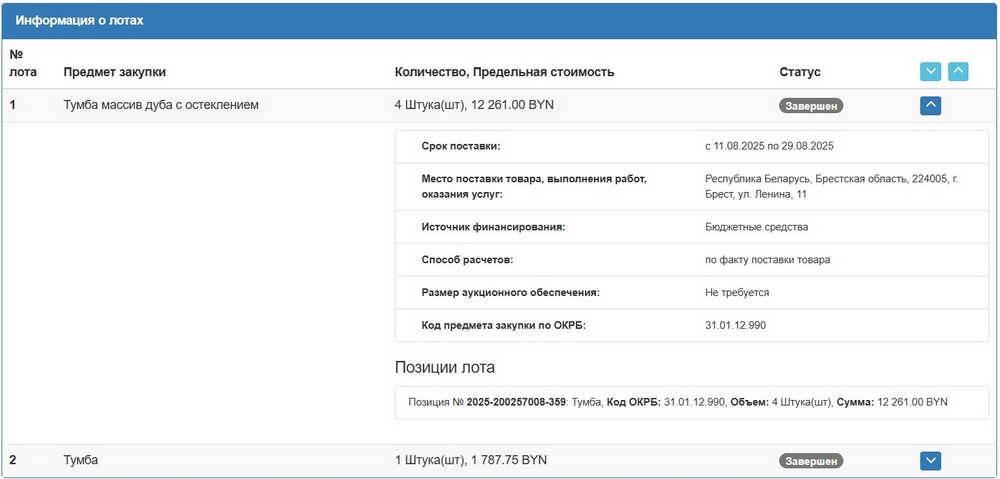Screen dimensions: 1000x479
Task: Select the Предмет закупки column header
Action: click(114, 72)
